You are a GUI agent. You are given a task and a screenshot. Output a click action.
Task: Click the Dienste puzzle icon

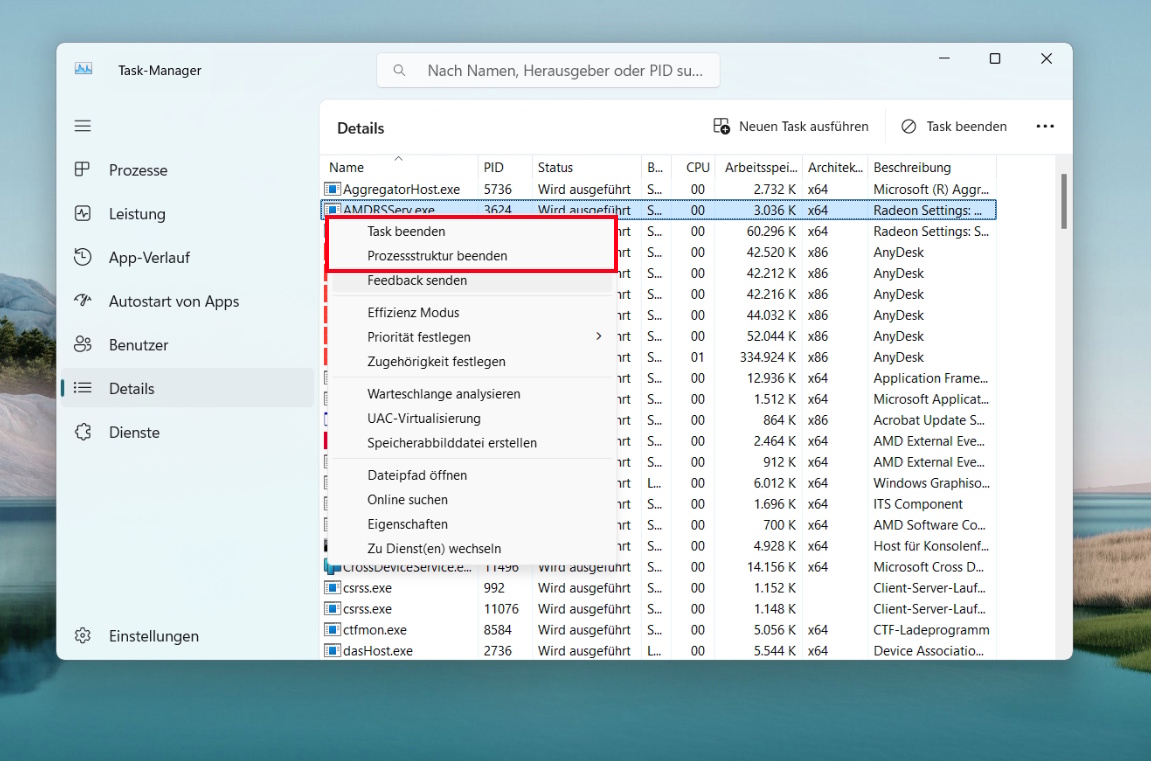click(83, 432)
